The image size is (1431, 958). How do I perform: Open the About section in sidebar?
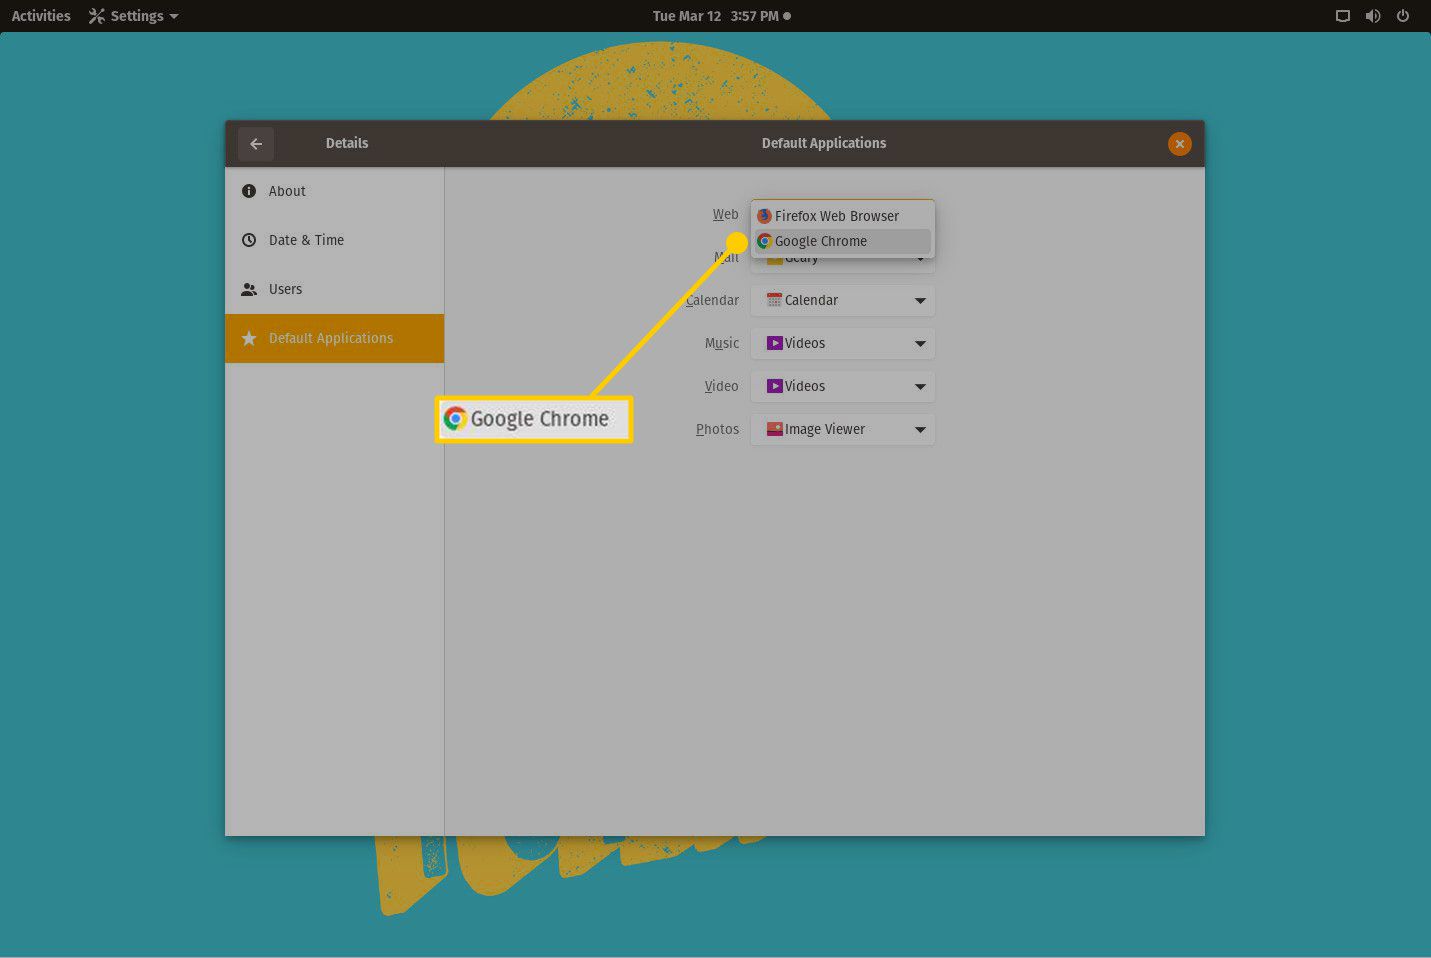[x=334, y=191]
